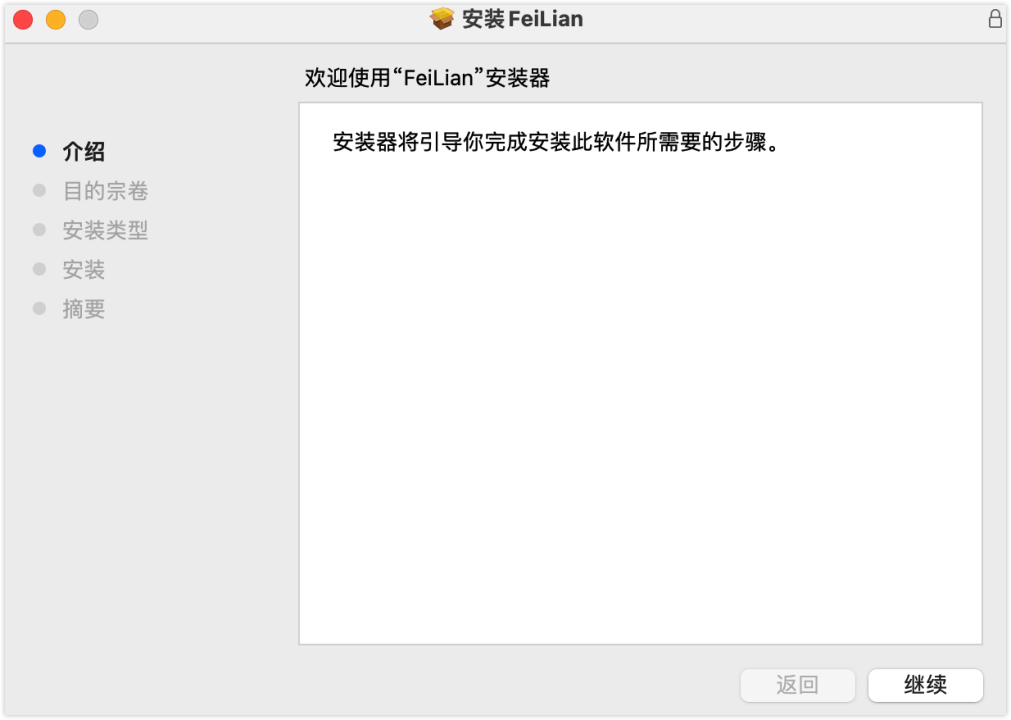Click the installer introduction text paragraph
The height and width of the screenshot is (720, 1011).
coord(556,142)
